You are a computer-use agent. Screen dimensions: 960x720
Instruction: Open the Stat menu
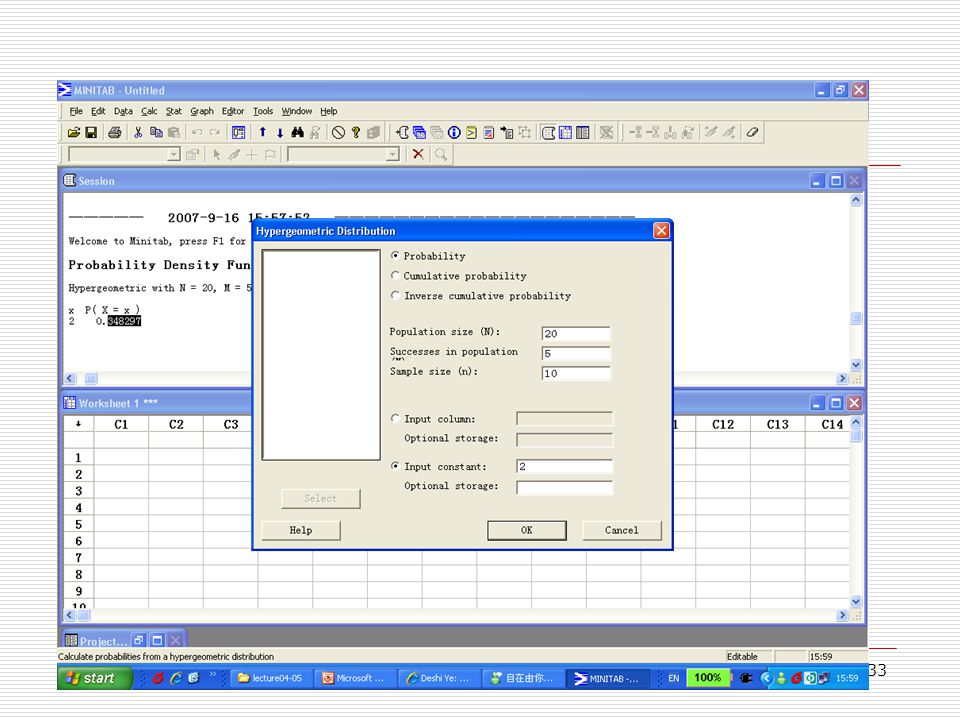[174, 111]
